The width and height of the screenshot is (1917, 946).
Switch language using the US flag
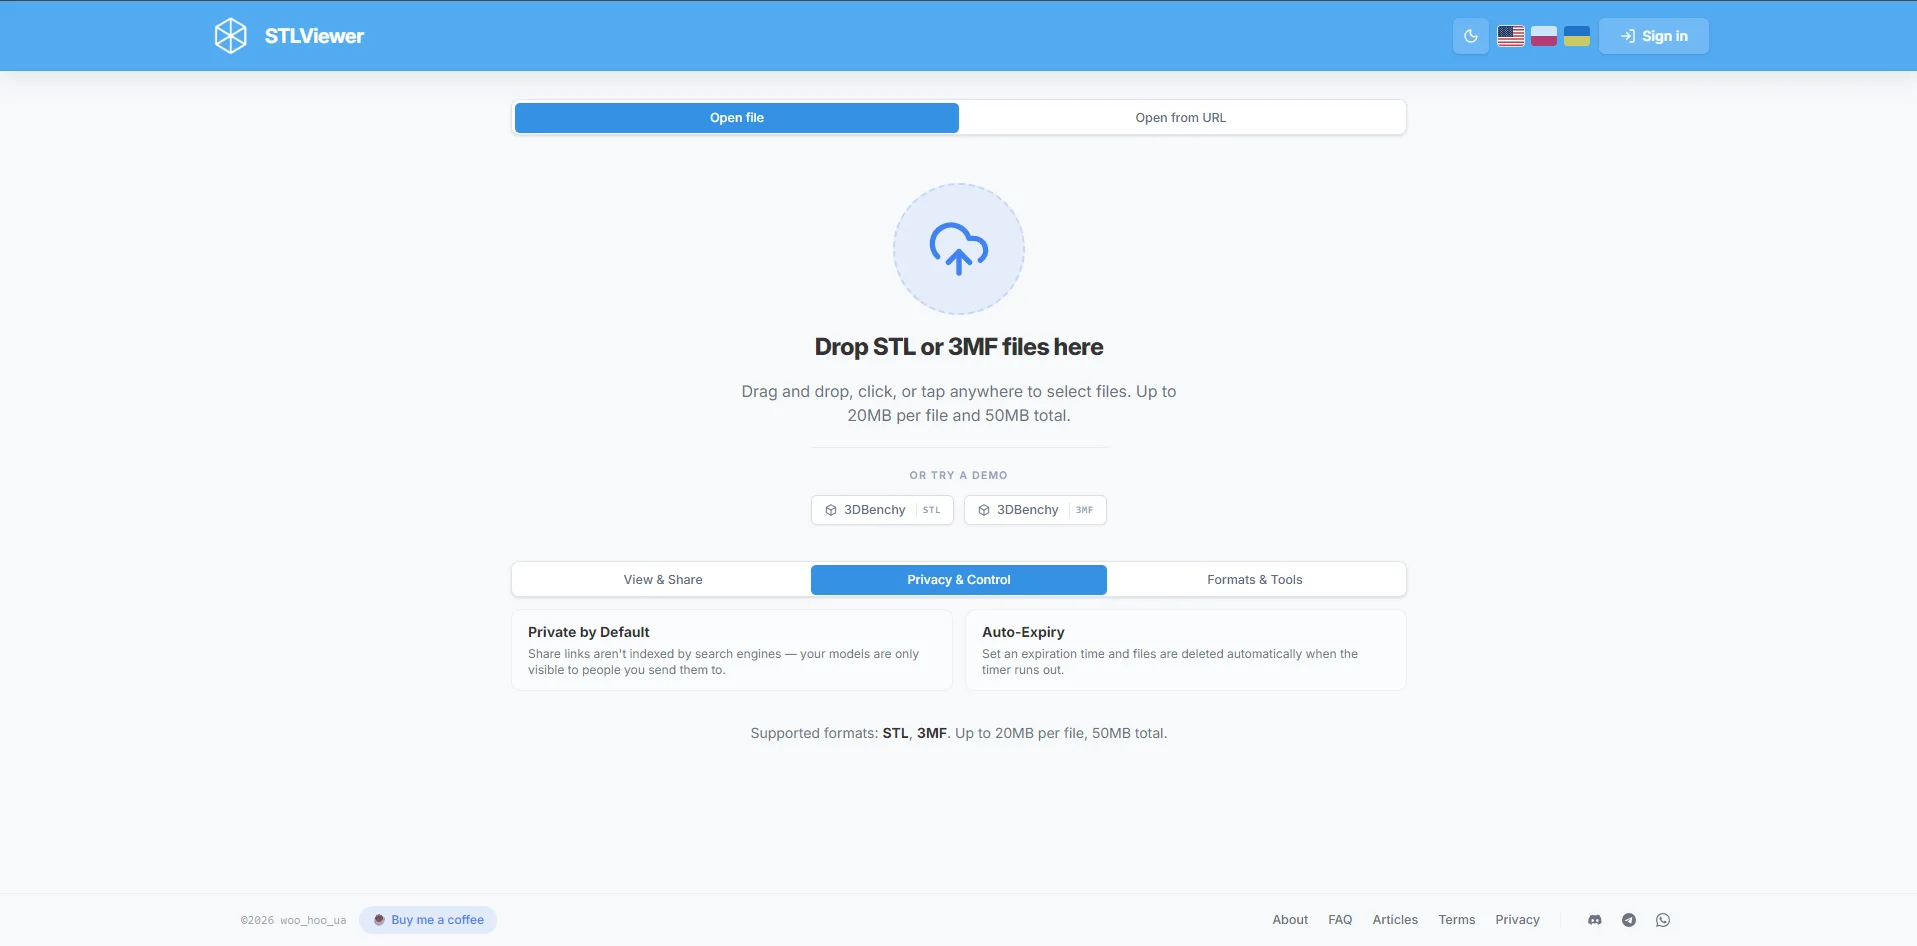coord(1511,36)
